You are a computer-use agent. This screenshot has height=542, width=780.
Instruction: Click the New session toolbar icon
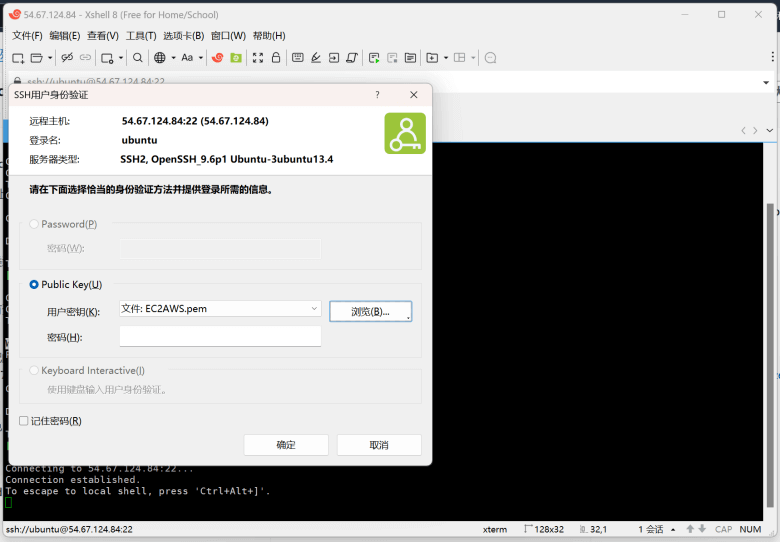(18, 58)
